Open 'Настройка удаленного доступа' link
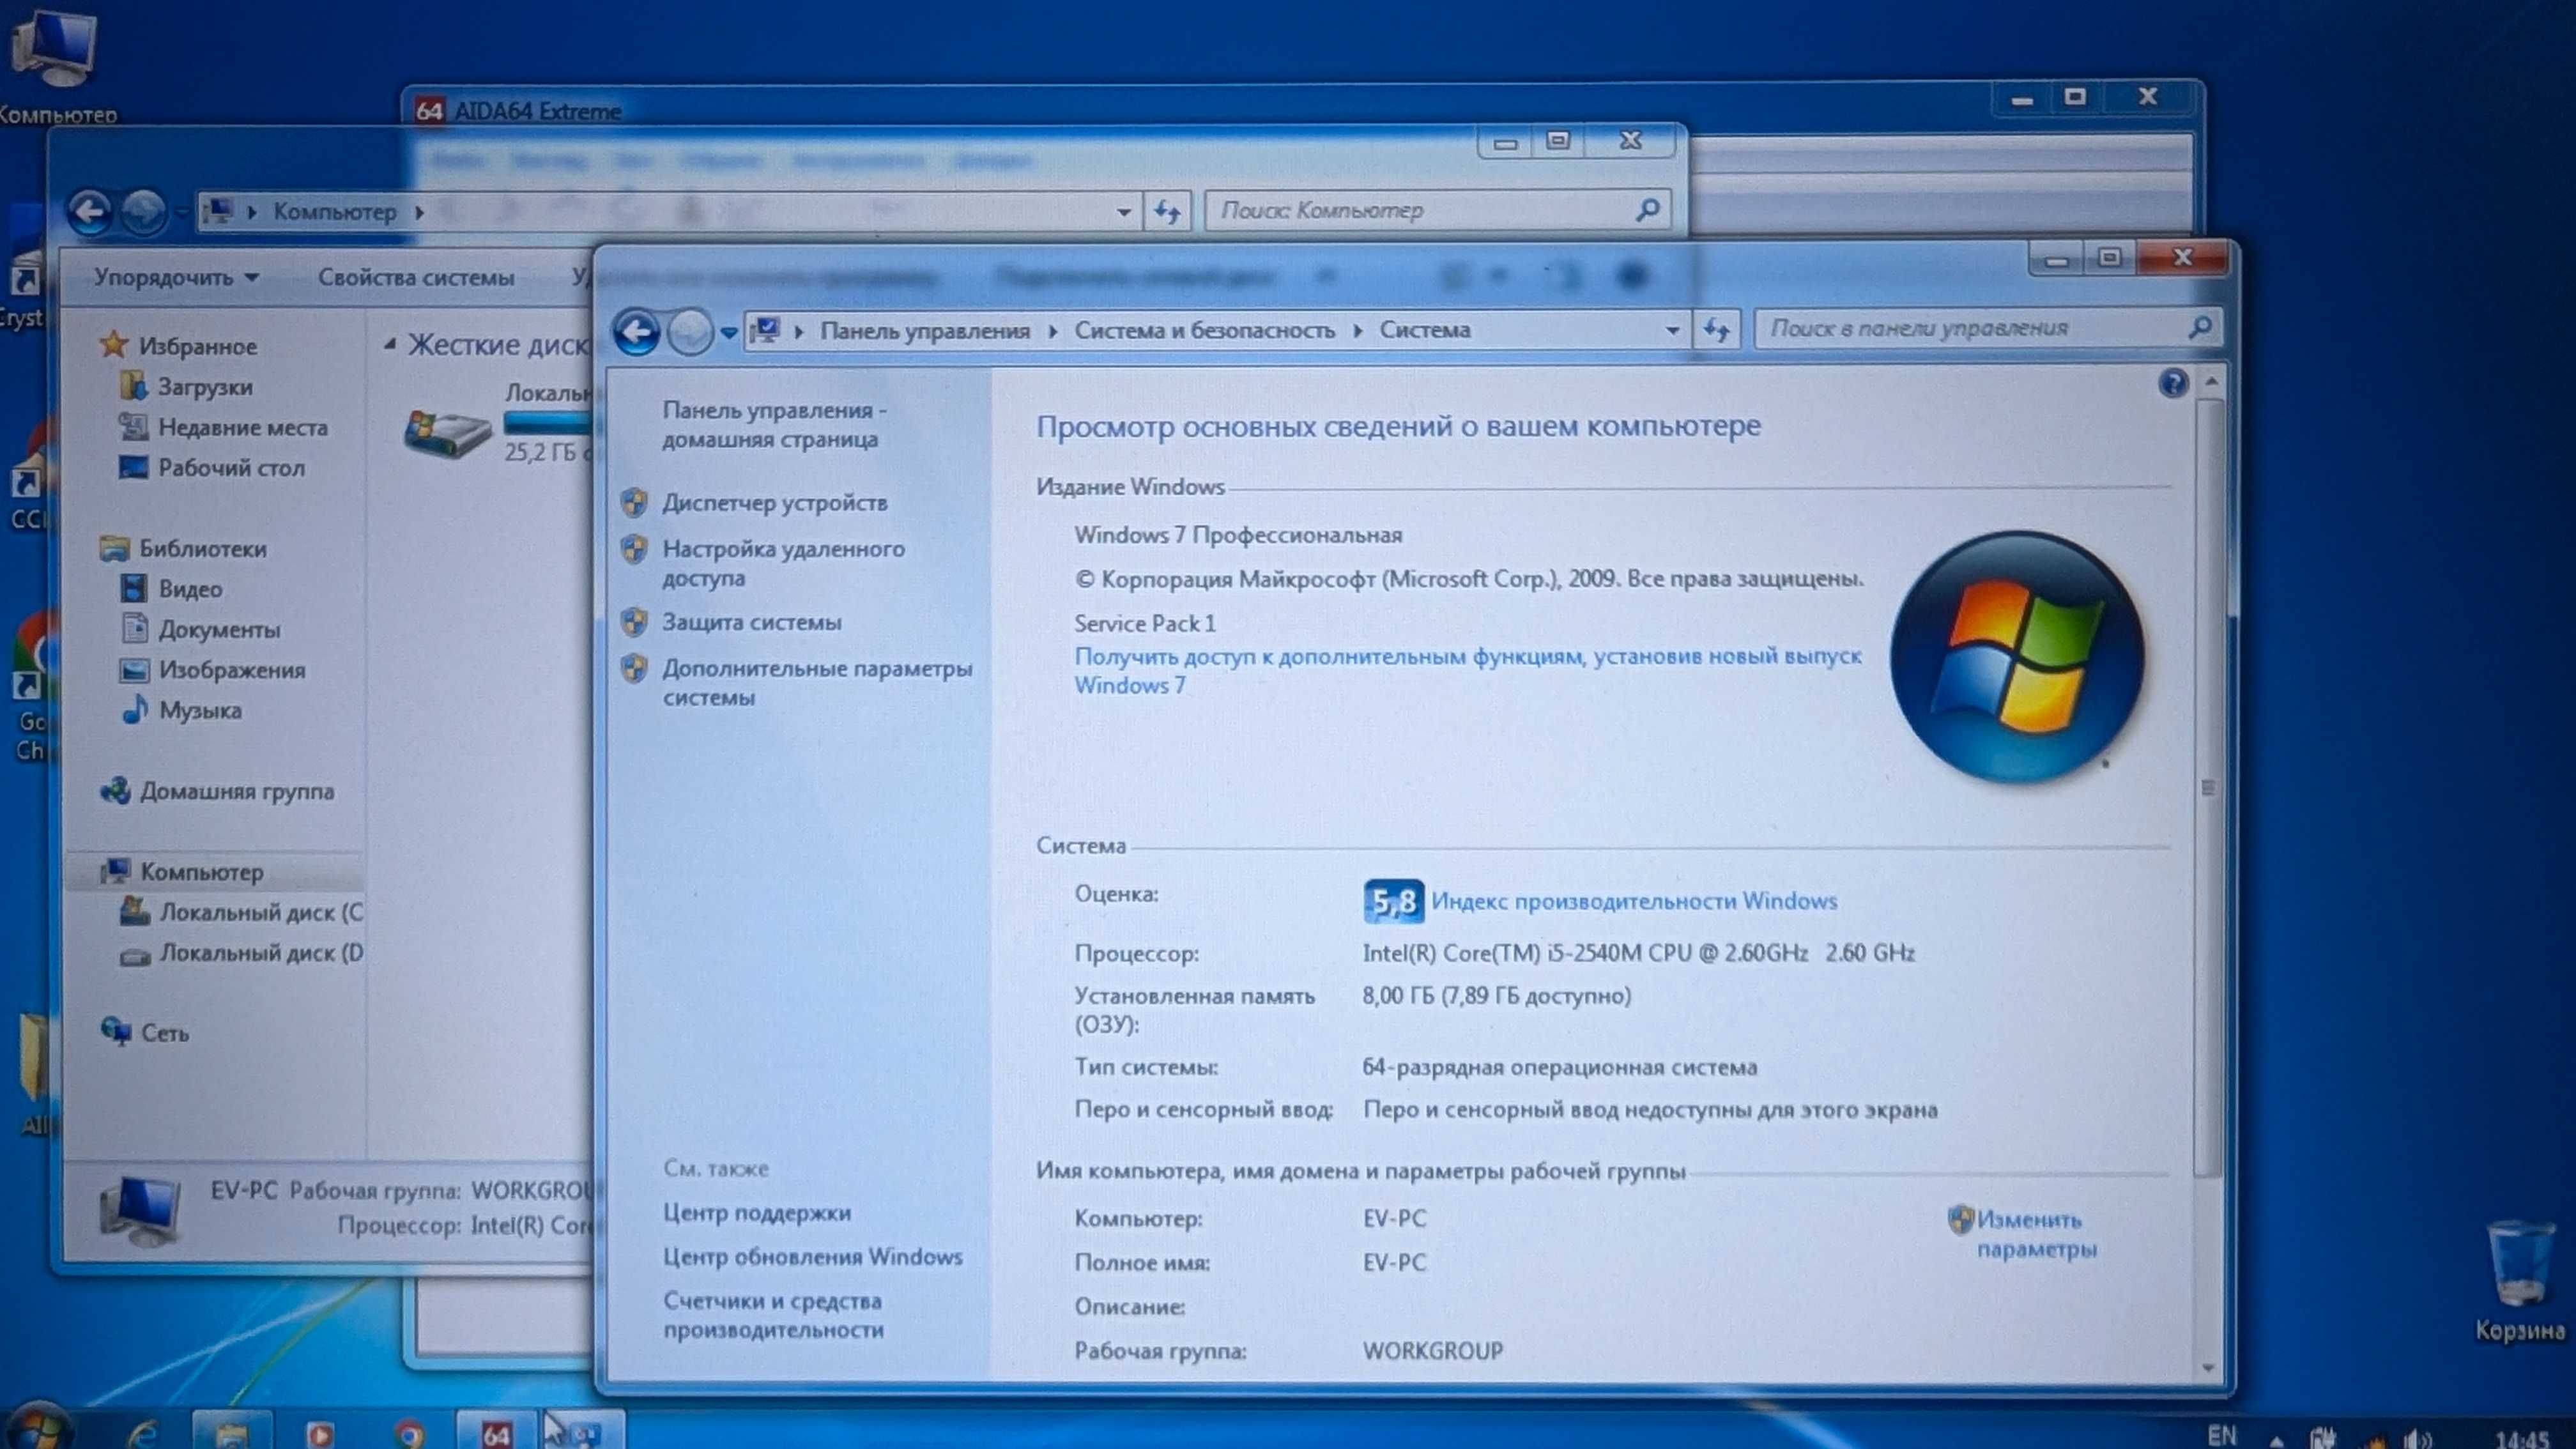Screen dimensions: 2576x1449 point(783,563)
